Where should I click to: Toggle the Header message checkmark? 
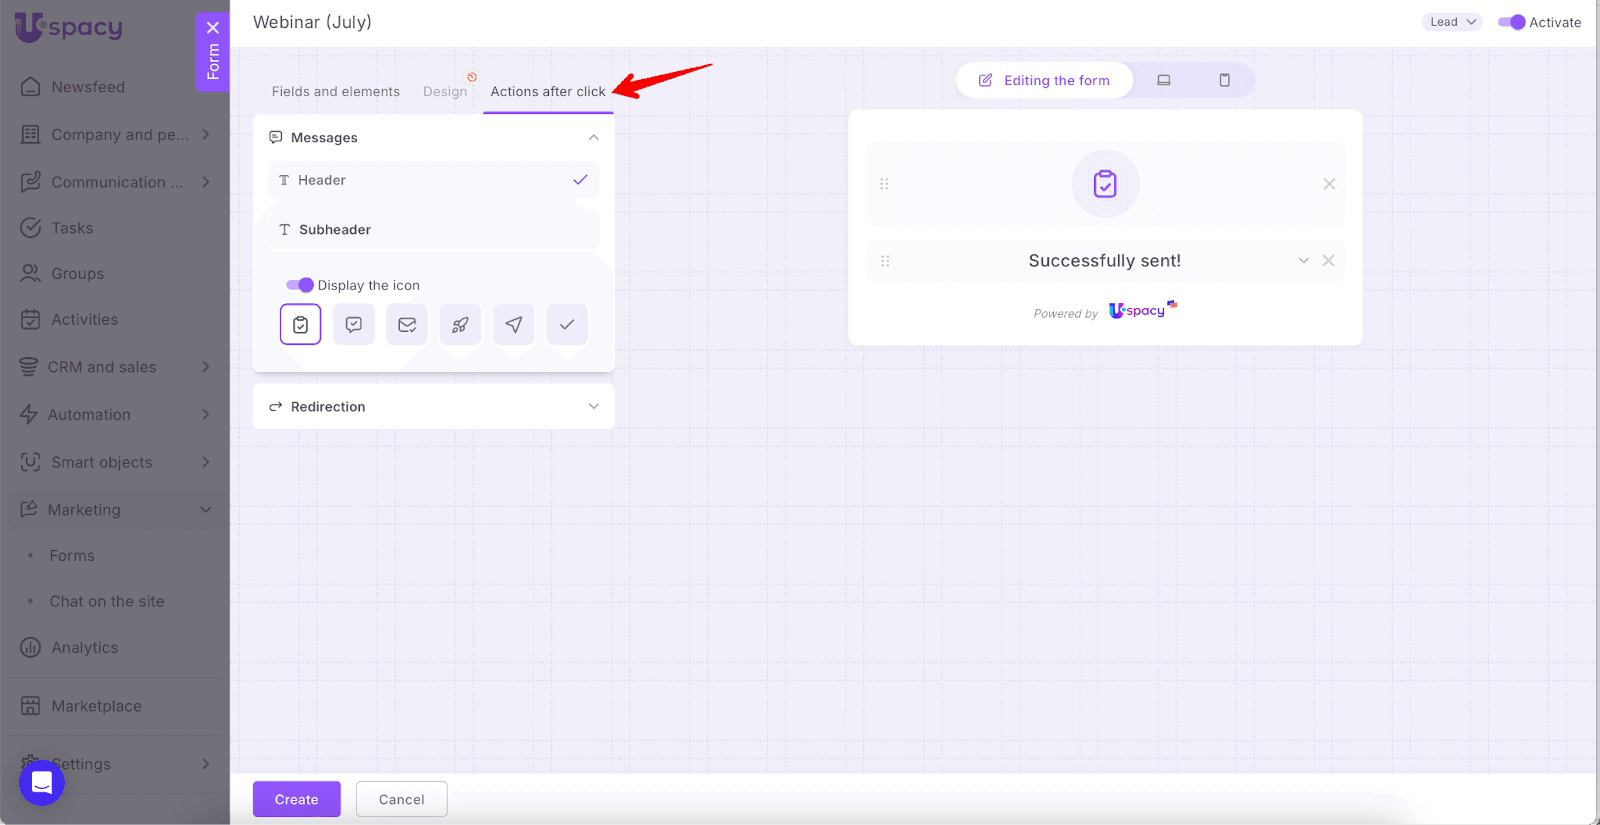point(580,180)
